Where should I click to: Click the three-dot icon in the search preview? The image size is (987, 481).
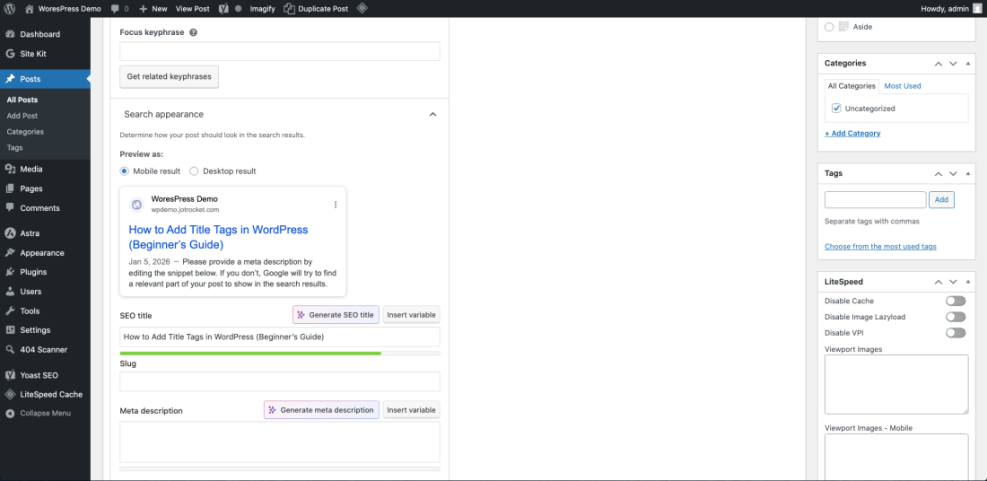(336, 205)
